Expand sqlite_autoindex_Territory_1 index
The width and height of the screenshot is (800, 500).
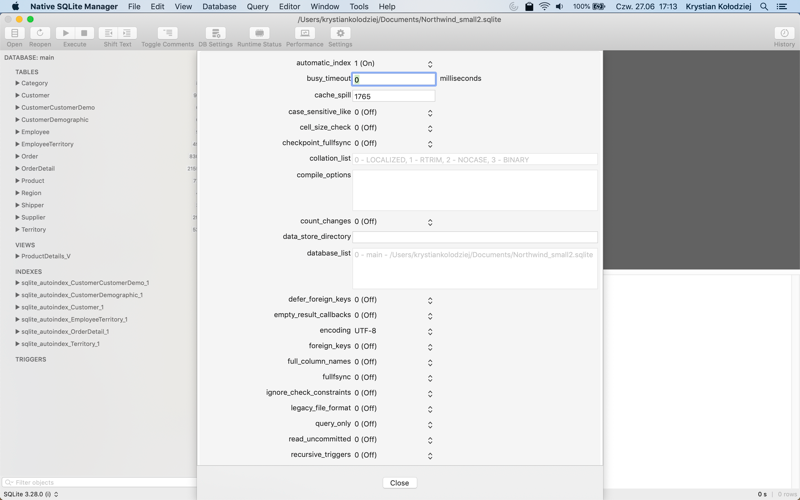[x=17, y=344]
